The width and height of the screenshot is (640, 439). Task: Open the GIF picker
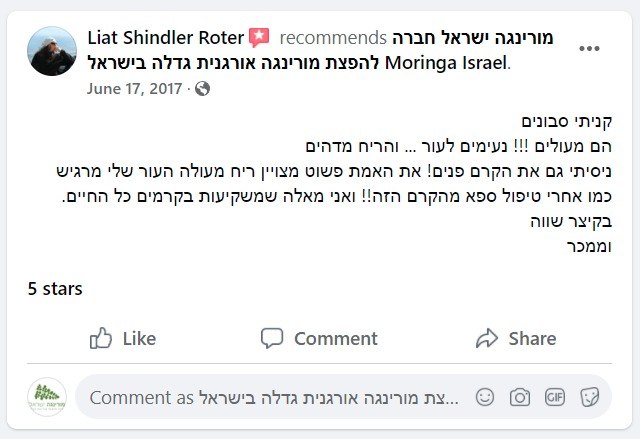(x=555, y=397)
